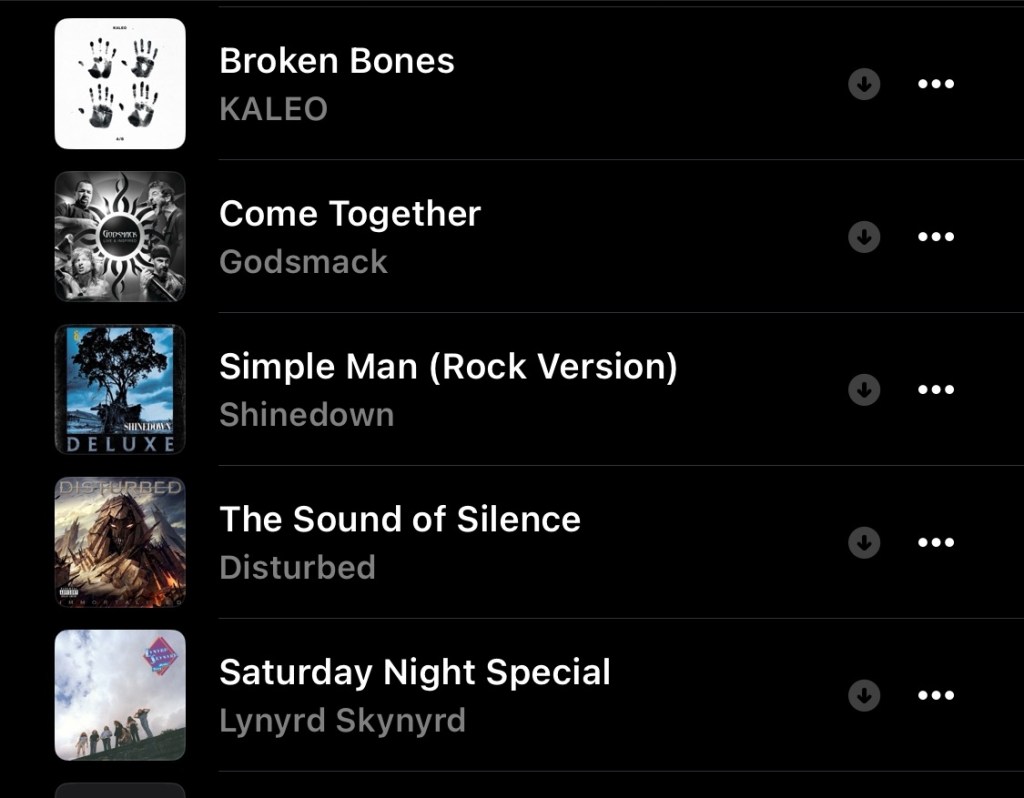Select The Sound of Silence song title
Screen dimensions: 1024x798
coord(400,520)
